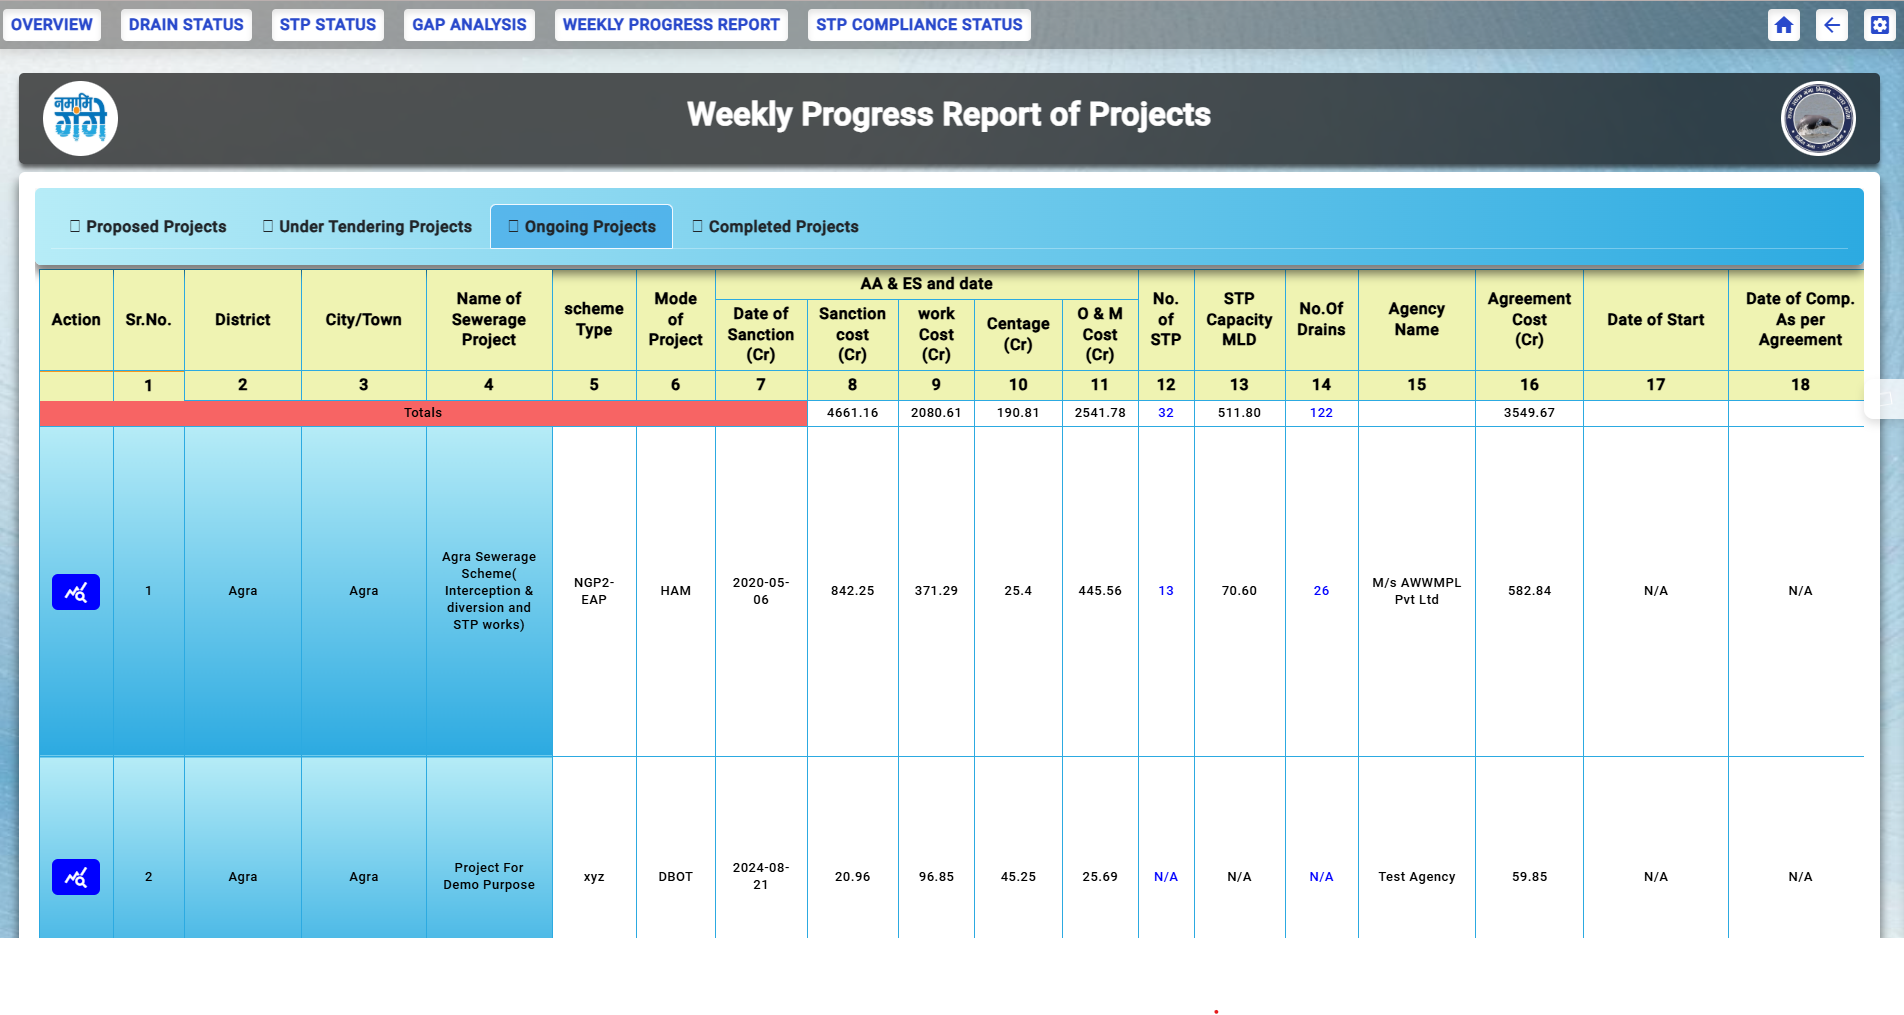This screenshot has height=1015, width=1904.
Task: Switch to Under Tendering Projects tab
Action: (367, 227)
